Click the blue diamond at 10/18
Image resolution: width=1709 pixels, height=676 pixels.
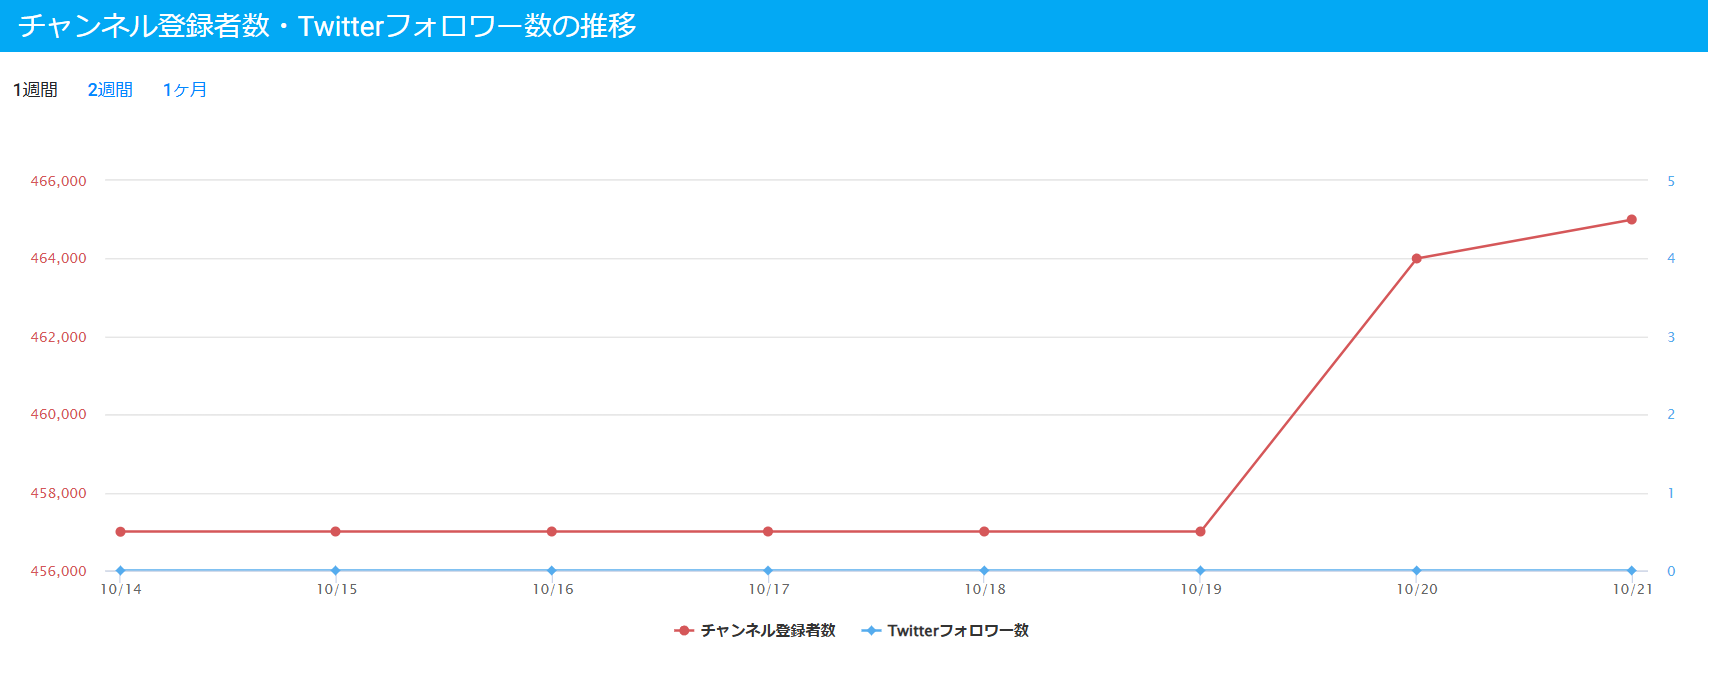984,571
